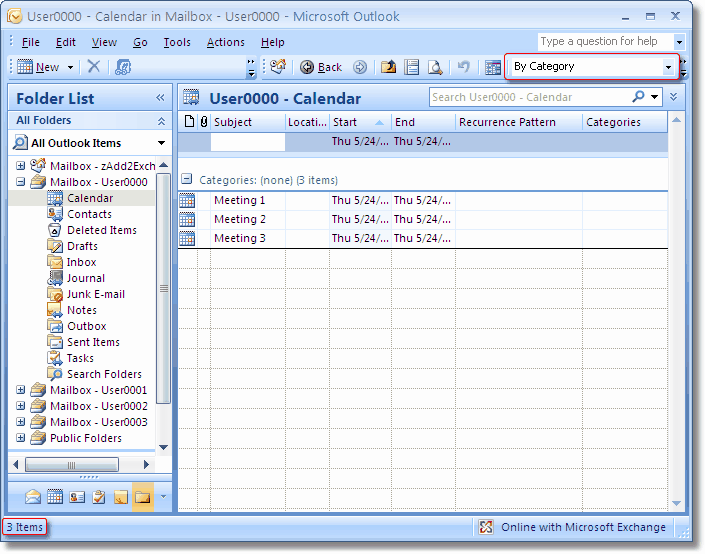Viewport: 705px width, 554px height.
Task: Click the Outlook Today toolbar icon
Action: [x=278, y=67]
